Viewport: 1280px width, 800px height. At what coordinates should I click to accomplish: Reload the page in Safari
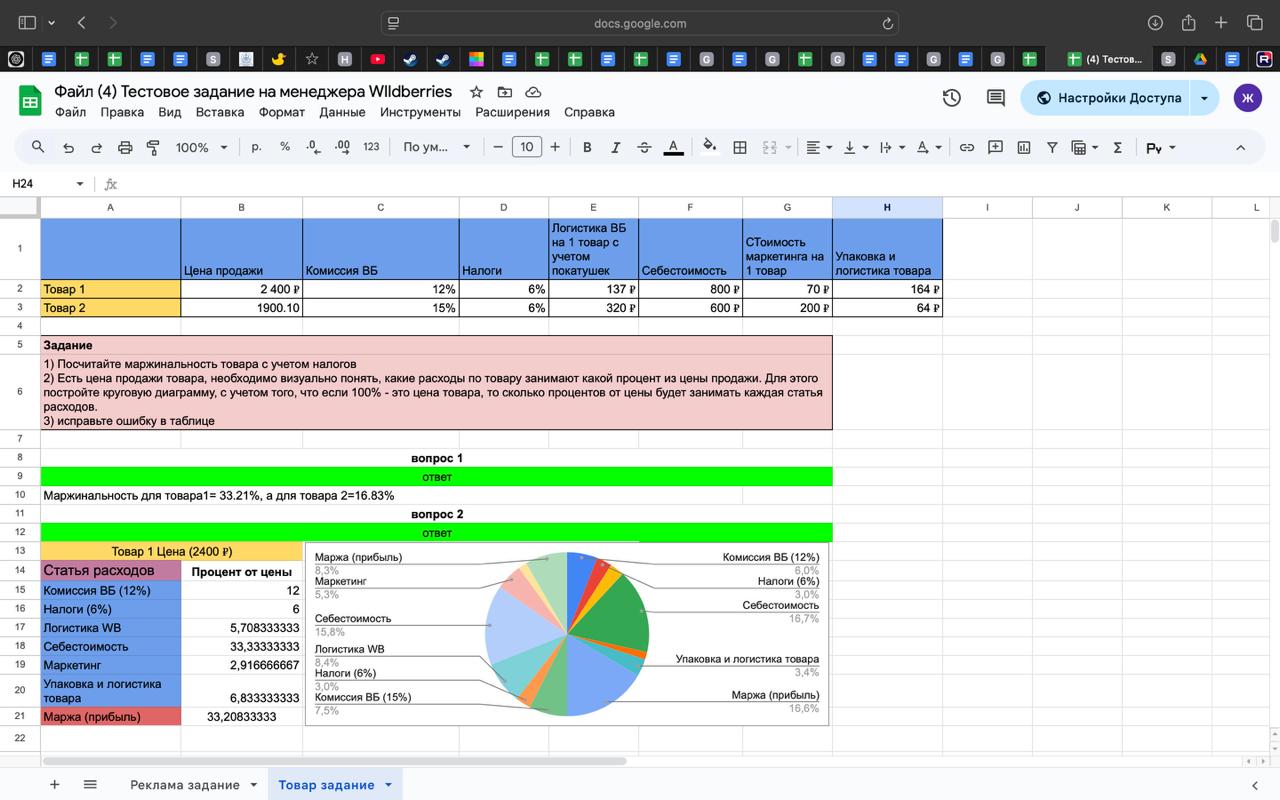pyautogui.click(x=887, y=23)
